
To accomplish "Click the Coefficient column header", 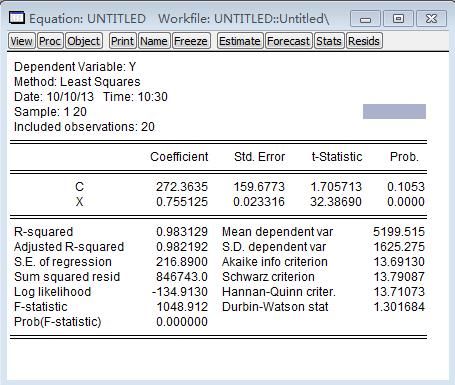I will tap(179, 157).
